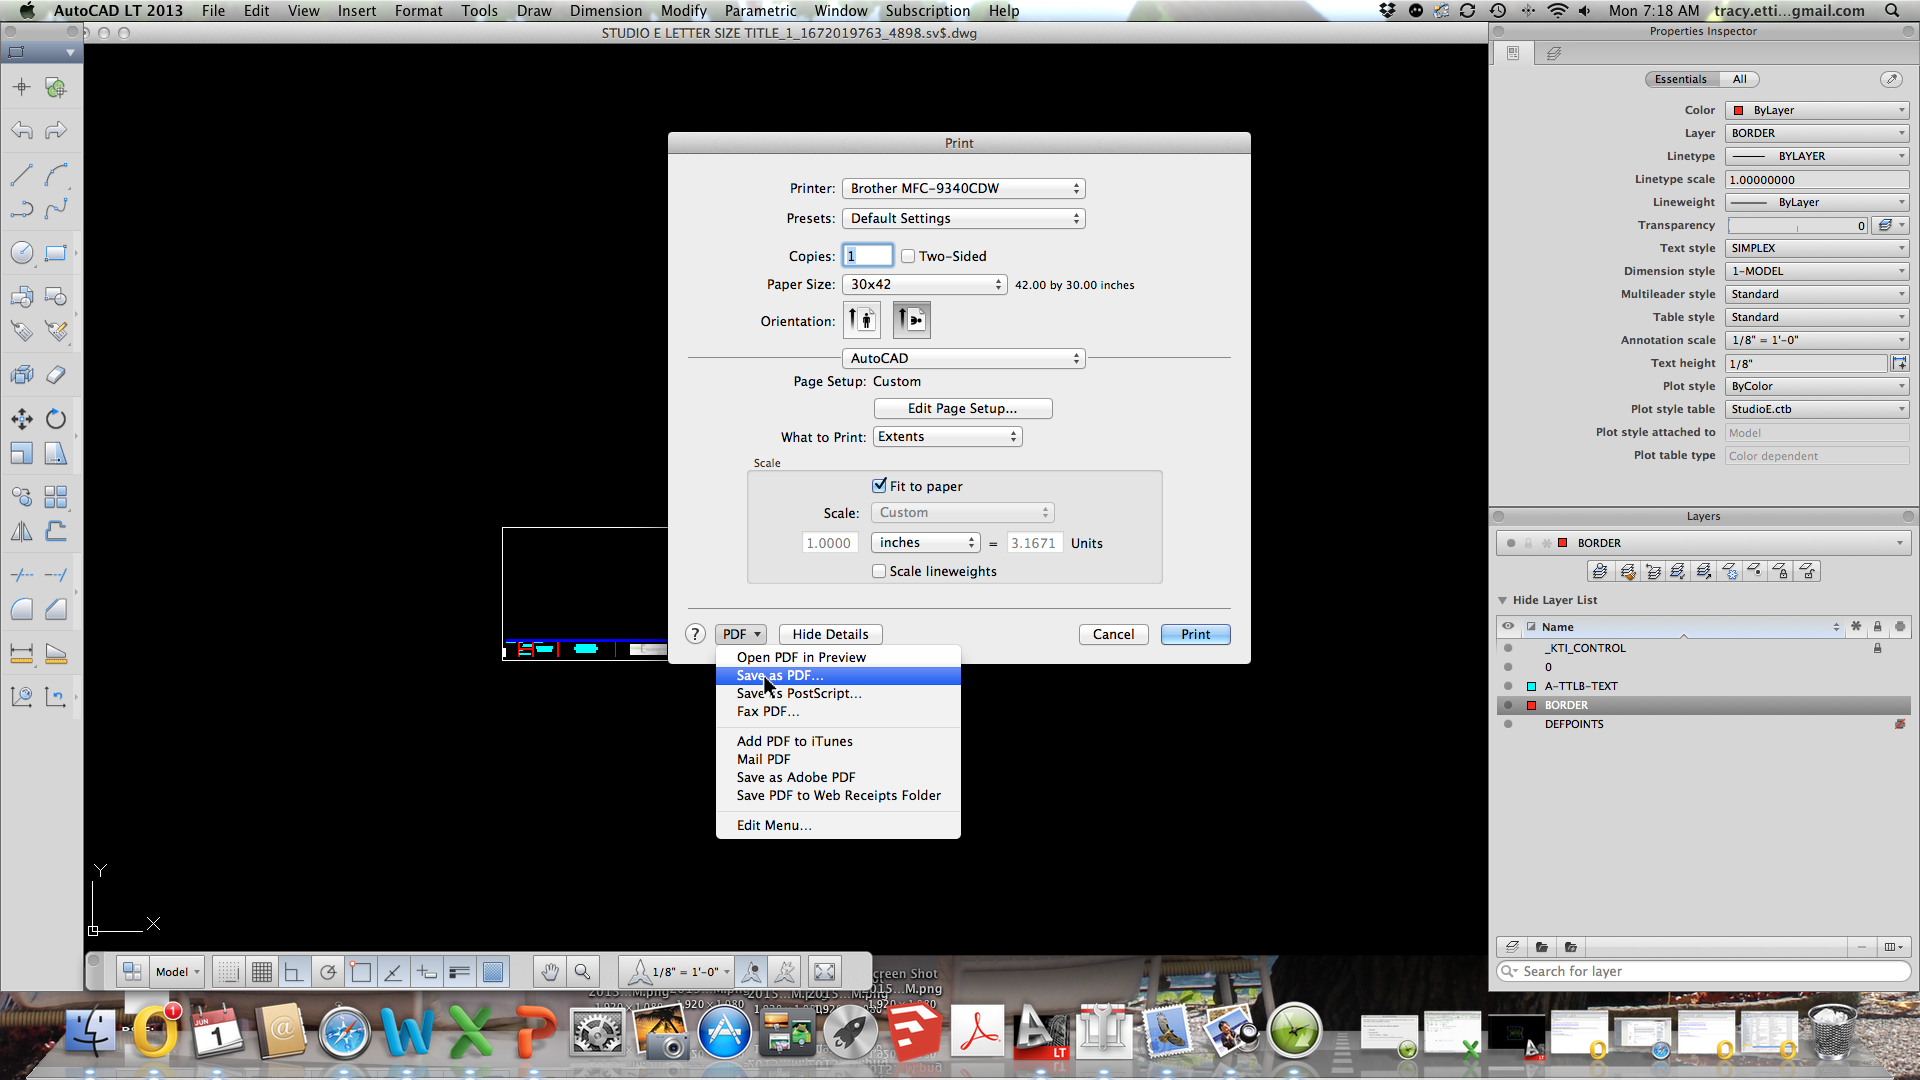
Task: Open the Parametric menu
Action: (x=760, y=11)
